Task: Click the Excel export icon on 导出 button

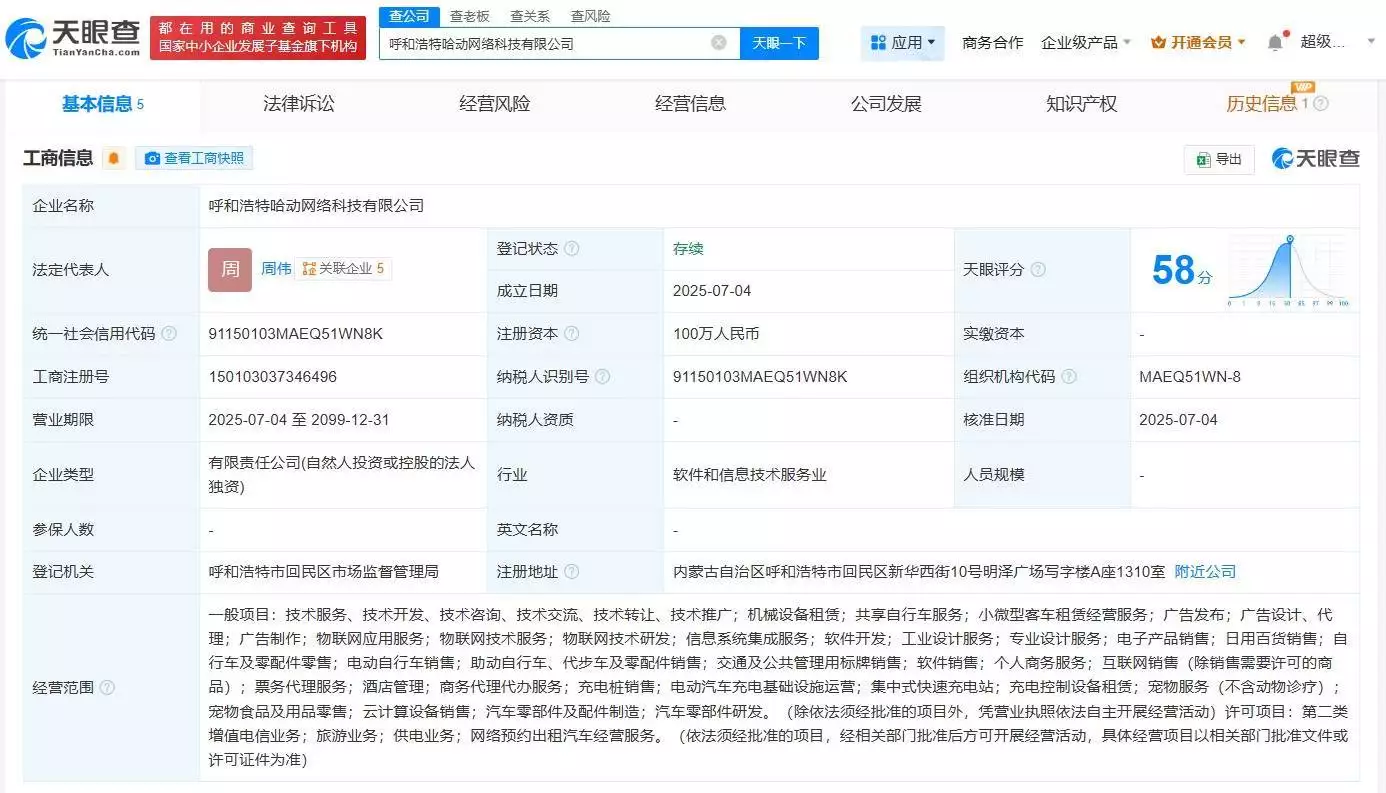Action: click(1204, 158)
